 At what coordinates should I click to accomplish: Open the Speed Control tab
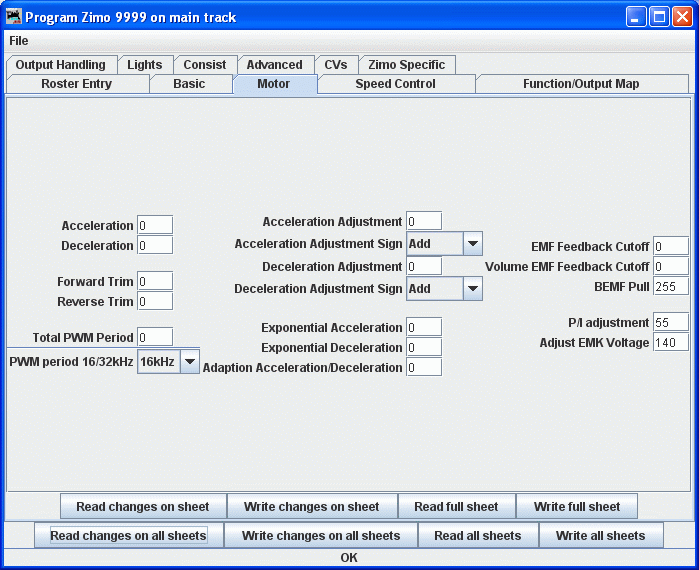[396, 84]
